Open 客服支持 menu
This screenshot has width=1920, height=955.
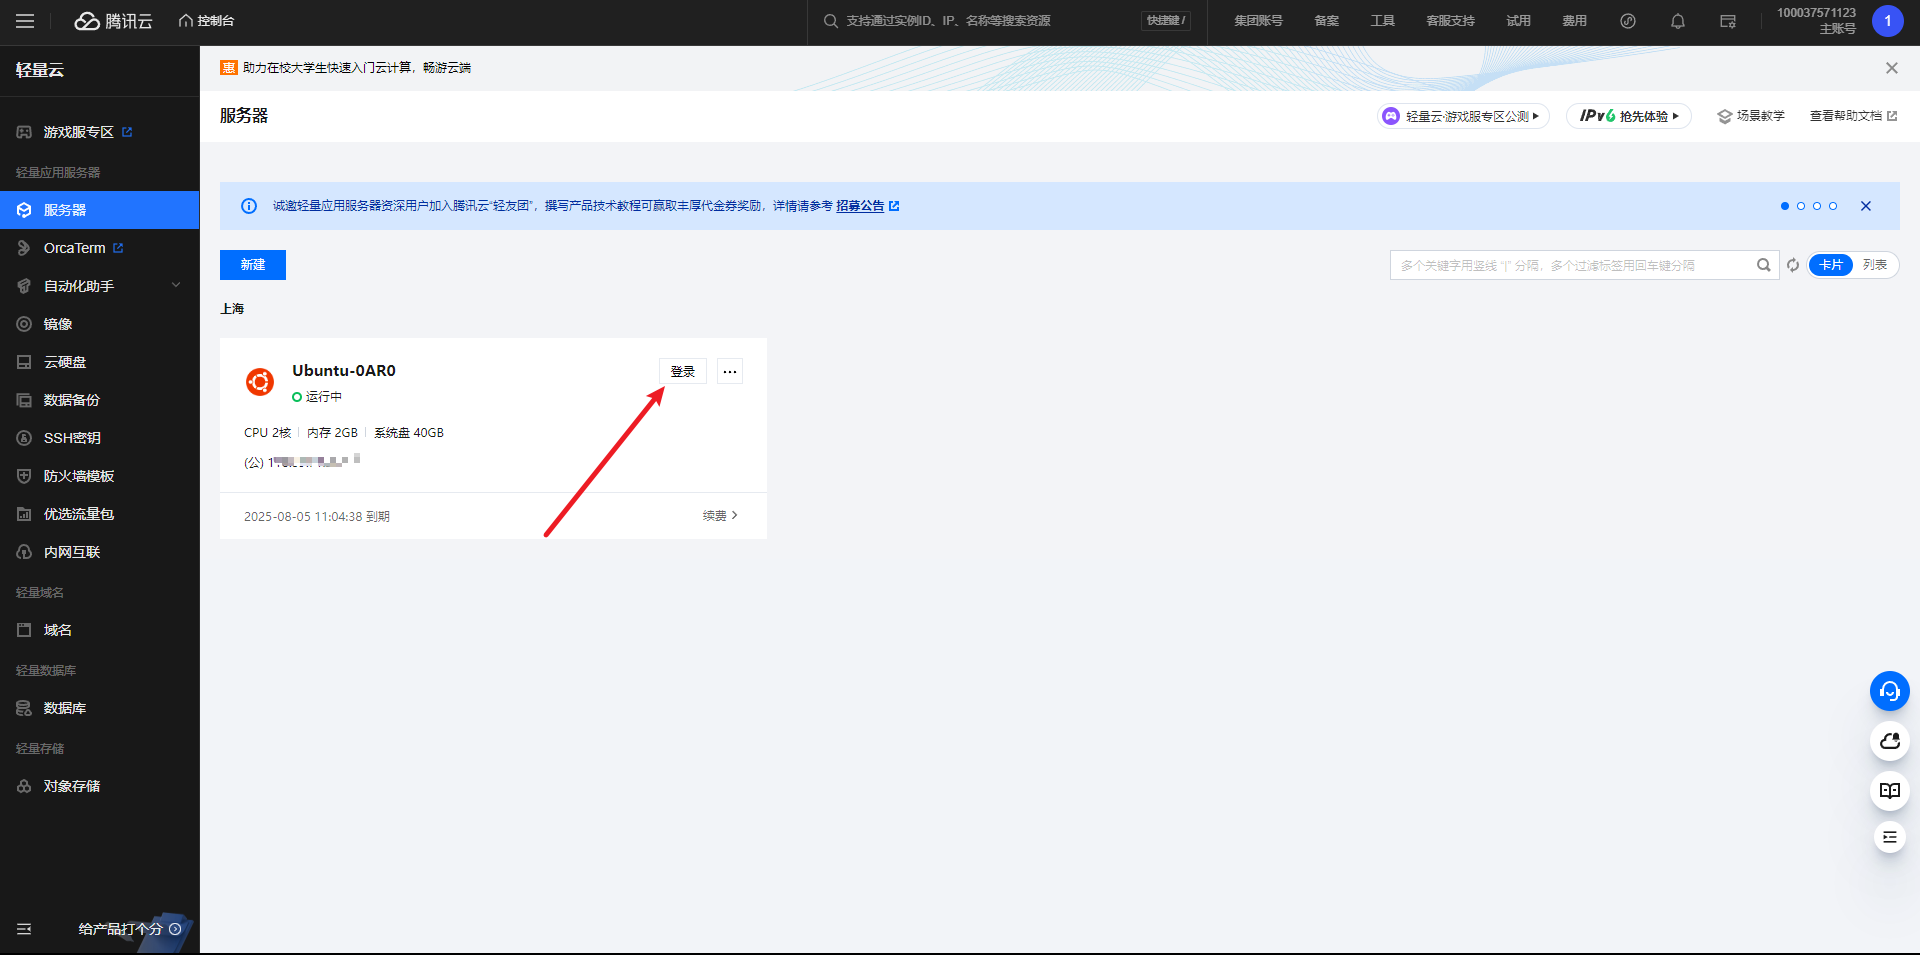click(1450, 21)
